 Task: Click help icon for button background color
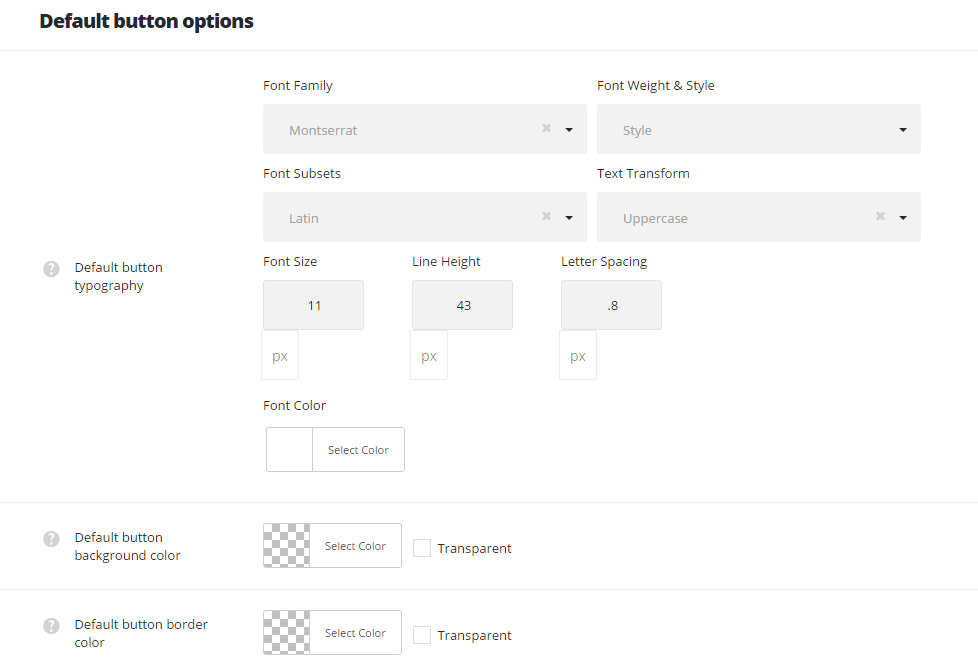pyautogui.click(x=52, y=539)
